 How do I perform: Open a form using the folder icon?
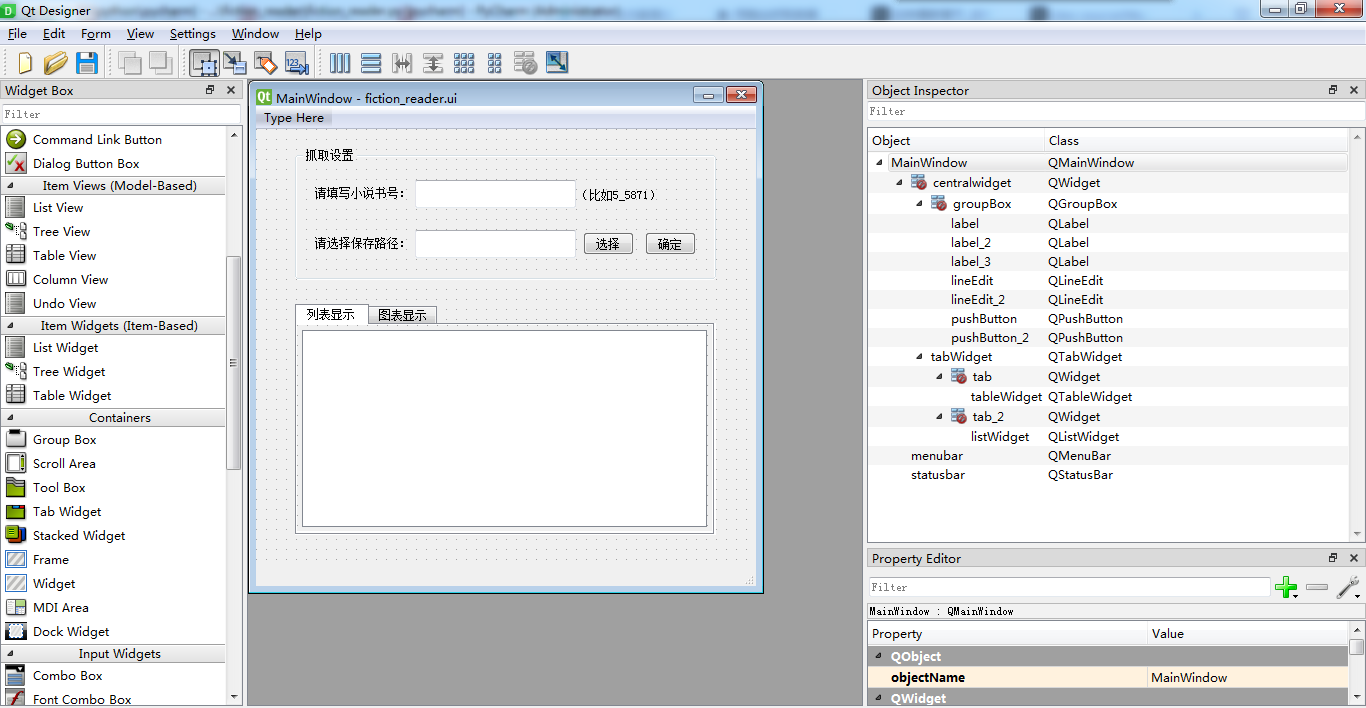pyautogui.click(x=55, y=63)
